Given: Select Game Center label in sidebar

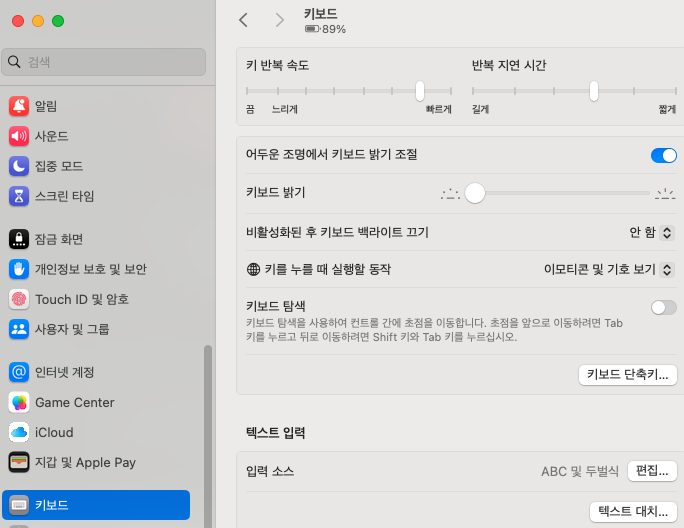Looking at the screenshot, I should click(75, 402).
